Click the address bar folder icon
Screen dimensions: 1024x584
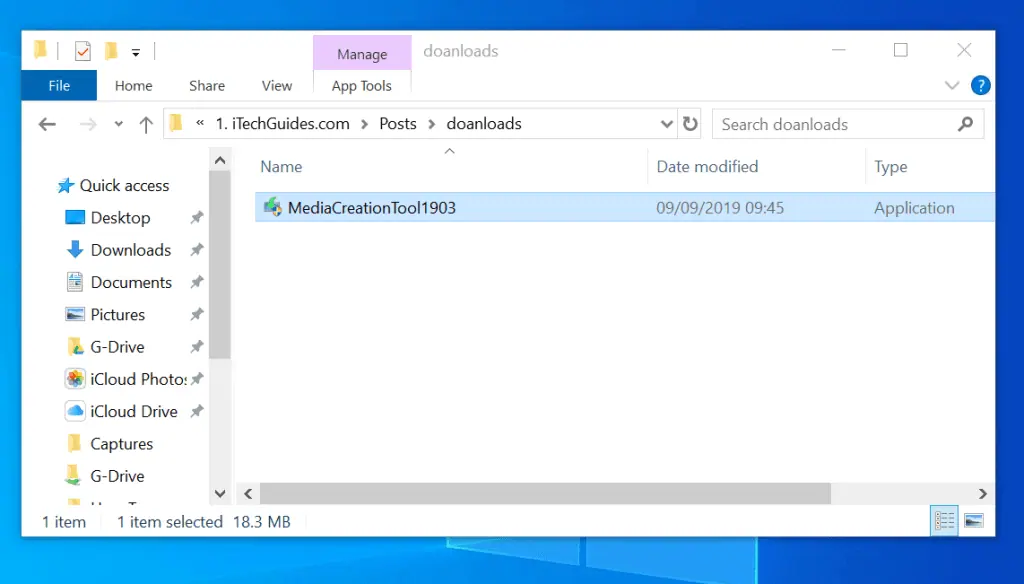tap(176, 123)
